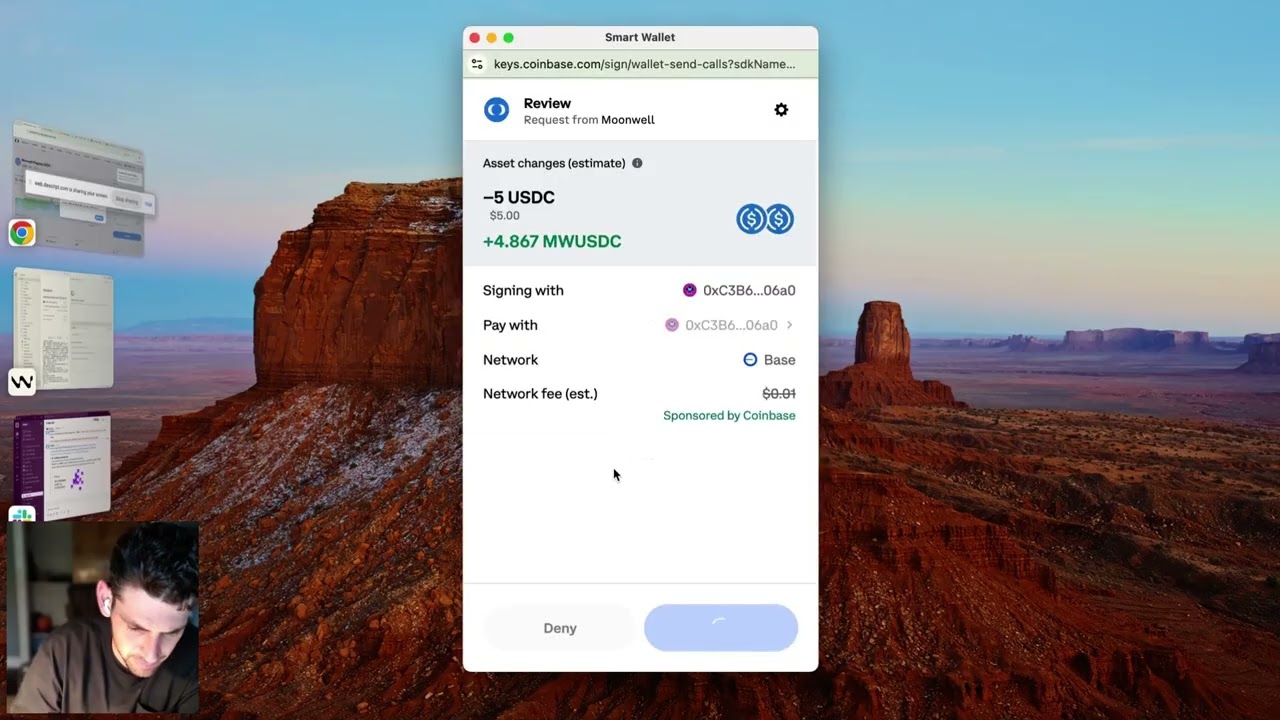Click the Sponsored by Coinbase text
1280x720 pixels.
tap(729, 416)
